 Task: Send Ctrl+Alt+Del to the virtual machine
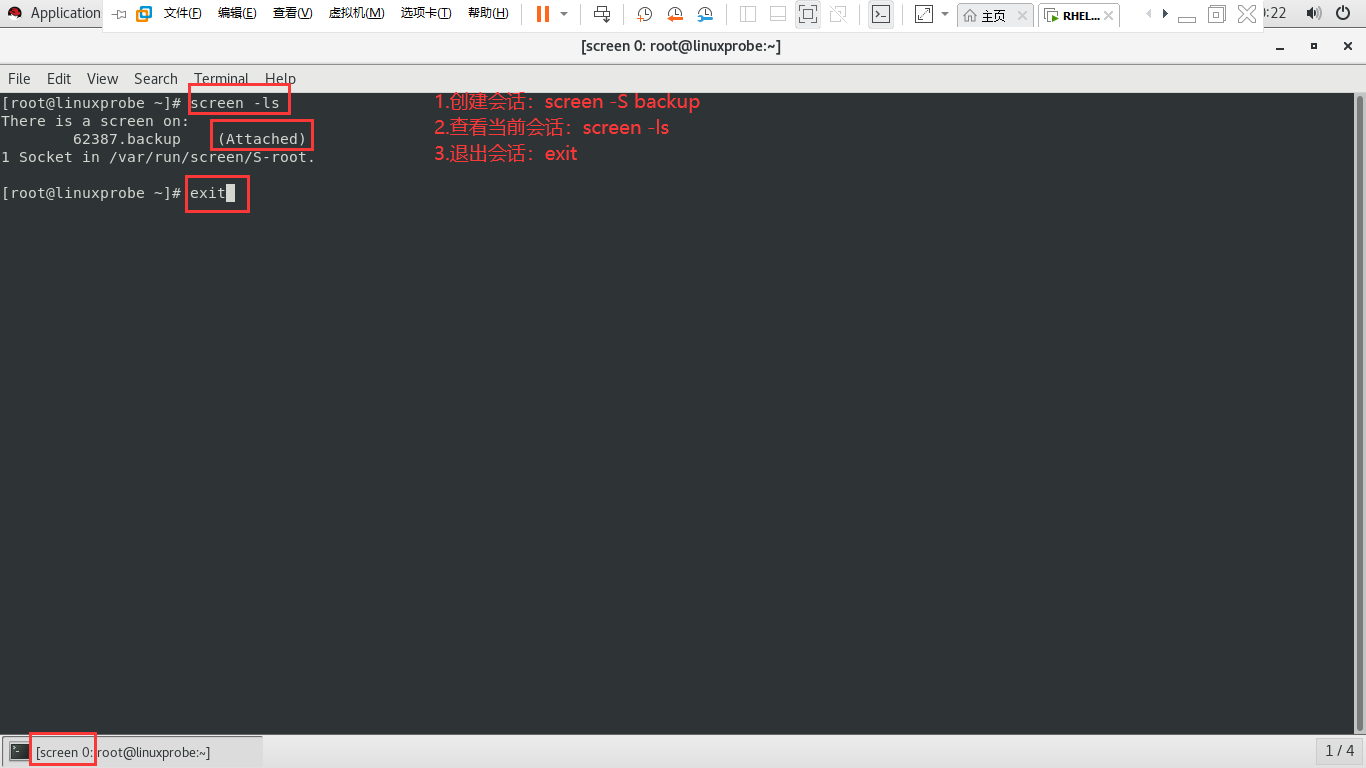click(601, 14)
